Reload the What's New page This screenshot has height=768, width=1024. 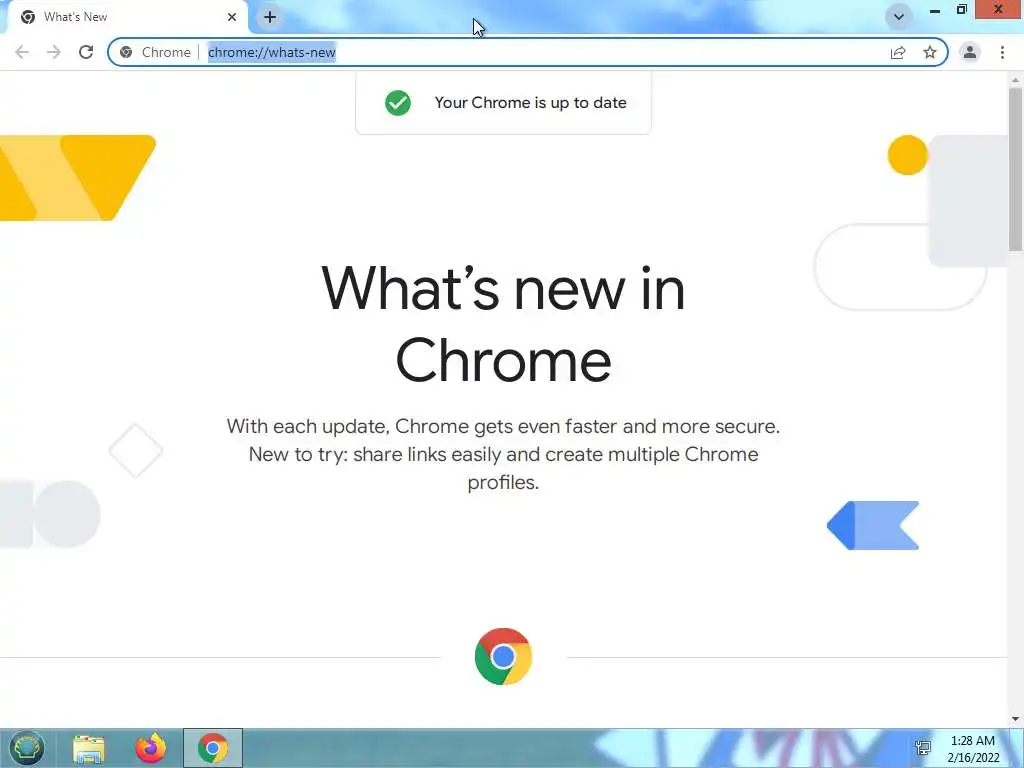coord(86,52)
